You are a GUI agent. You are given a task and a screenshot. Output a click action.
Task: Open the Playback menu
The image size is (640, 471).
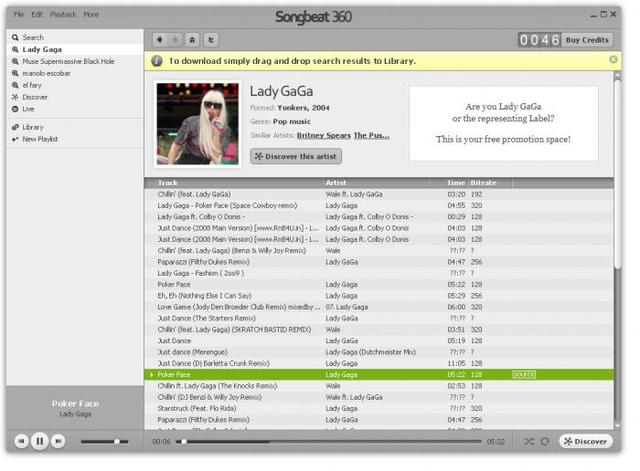pos(63,14)
